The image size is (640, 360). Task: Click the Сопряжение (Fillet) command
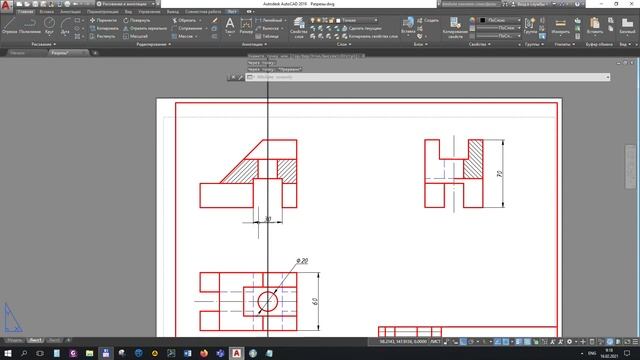pyautogui.click(x=187, y=28)
